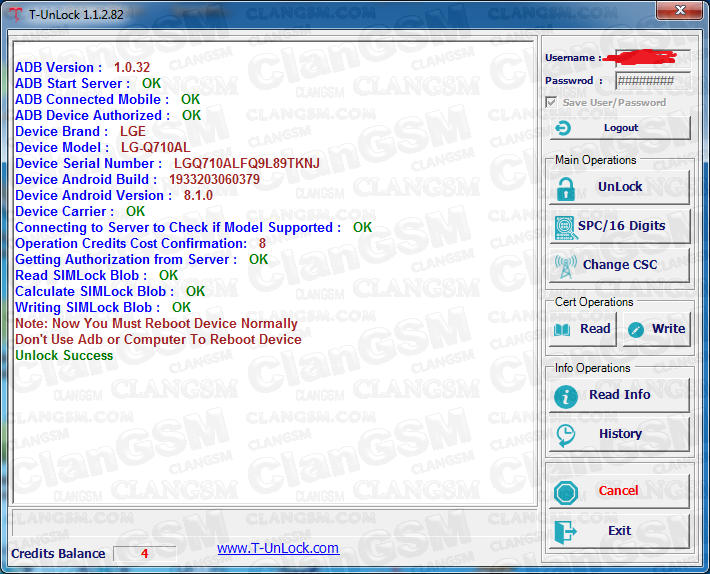Click the 'Calculate SIMLock Blob' log line

click(110, 292)
